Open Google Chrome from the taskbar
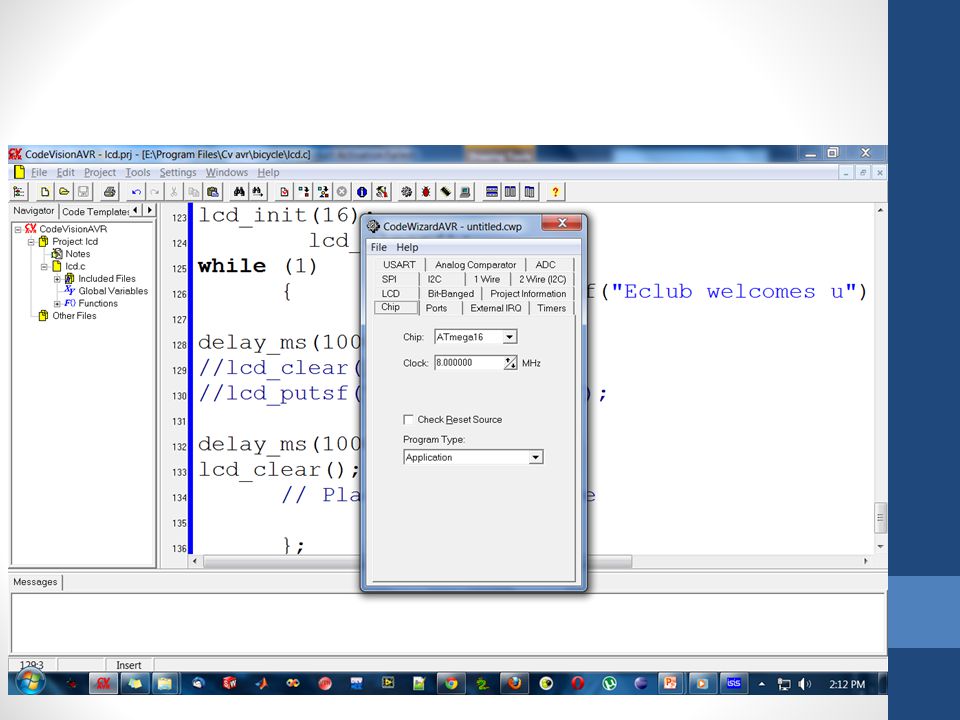Screen dimensions: 960x720 [451, 683]
